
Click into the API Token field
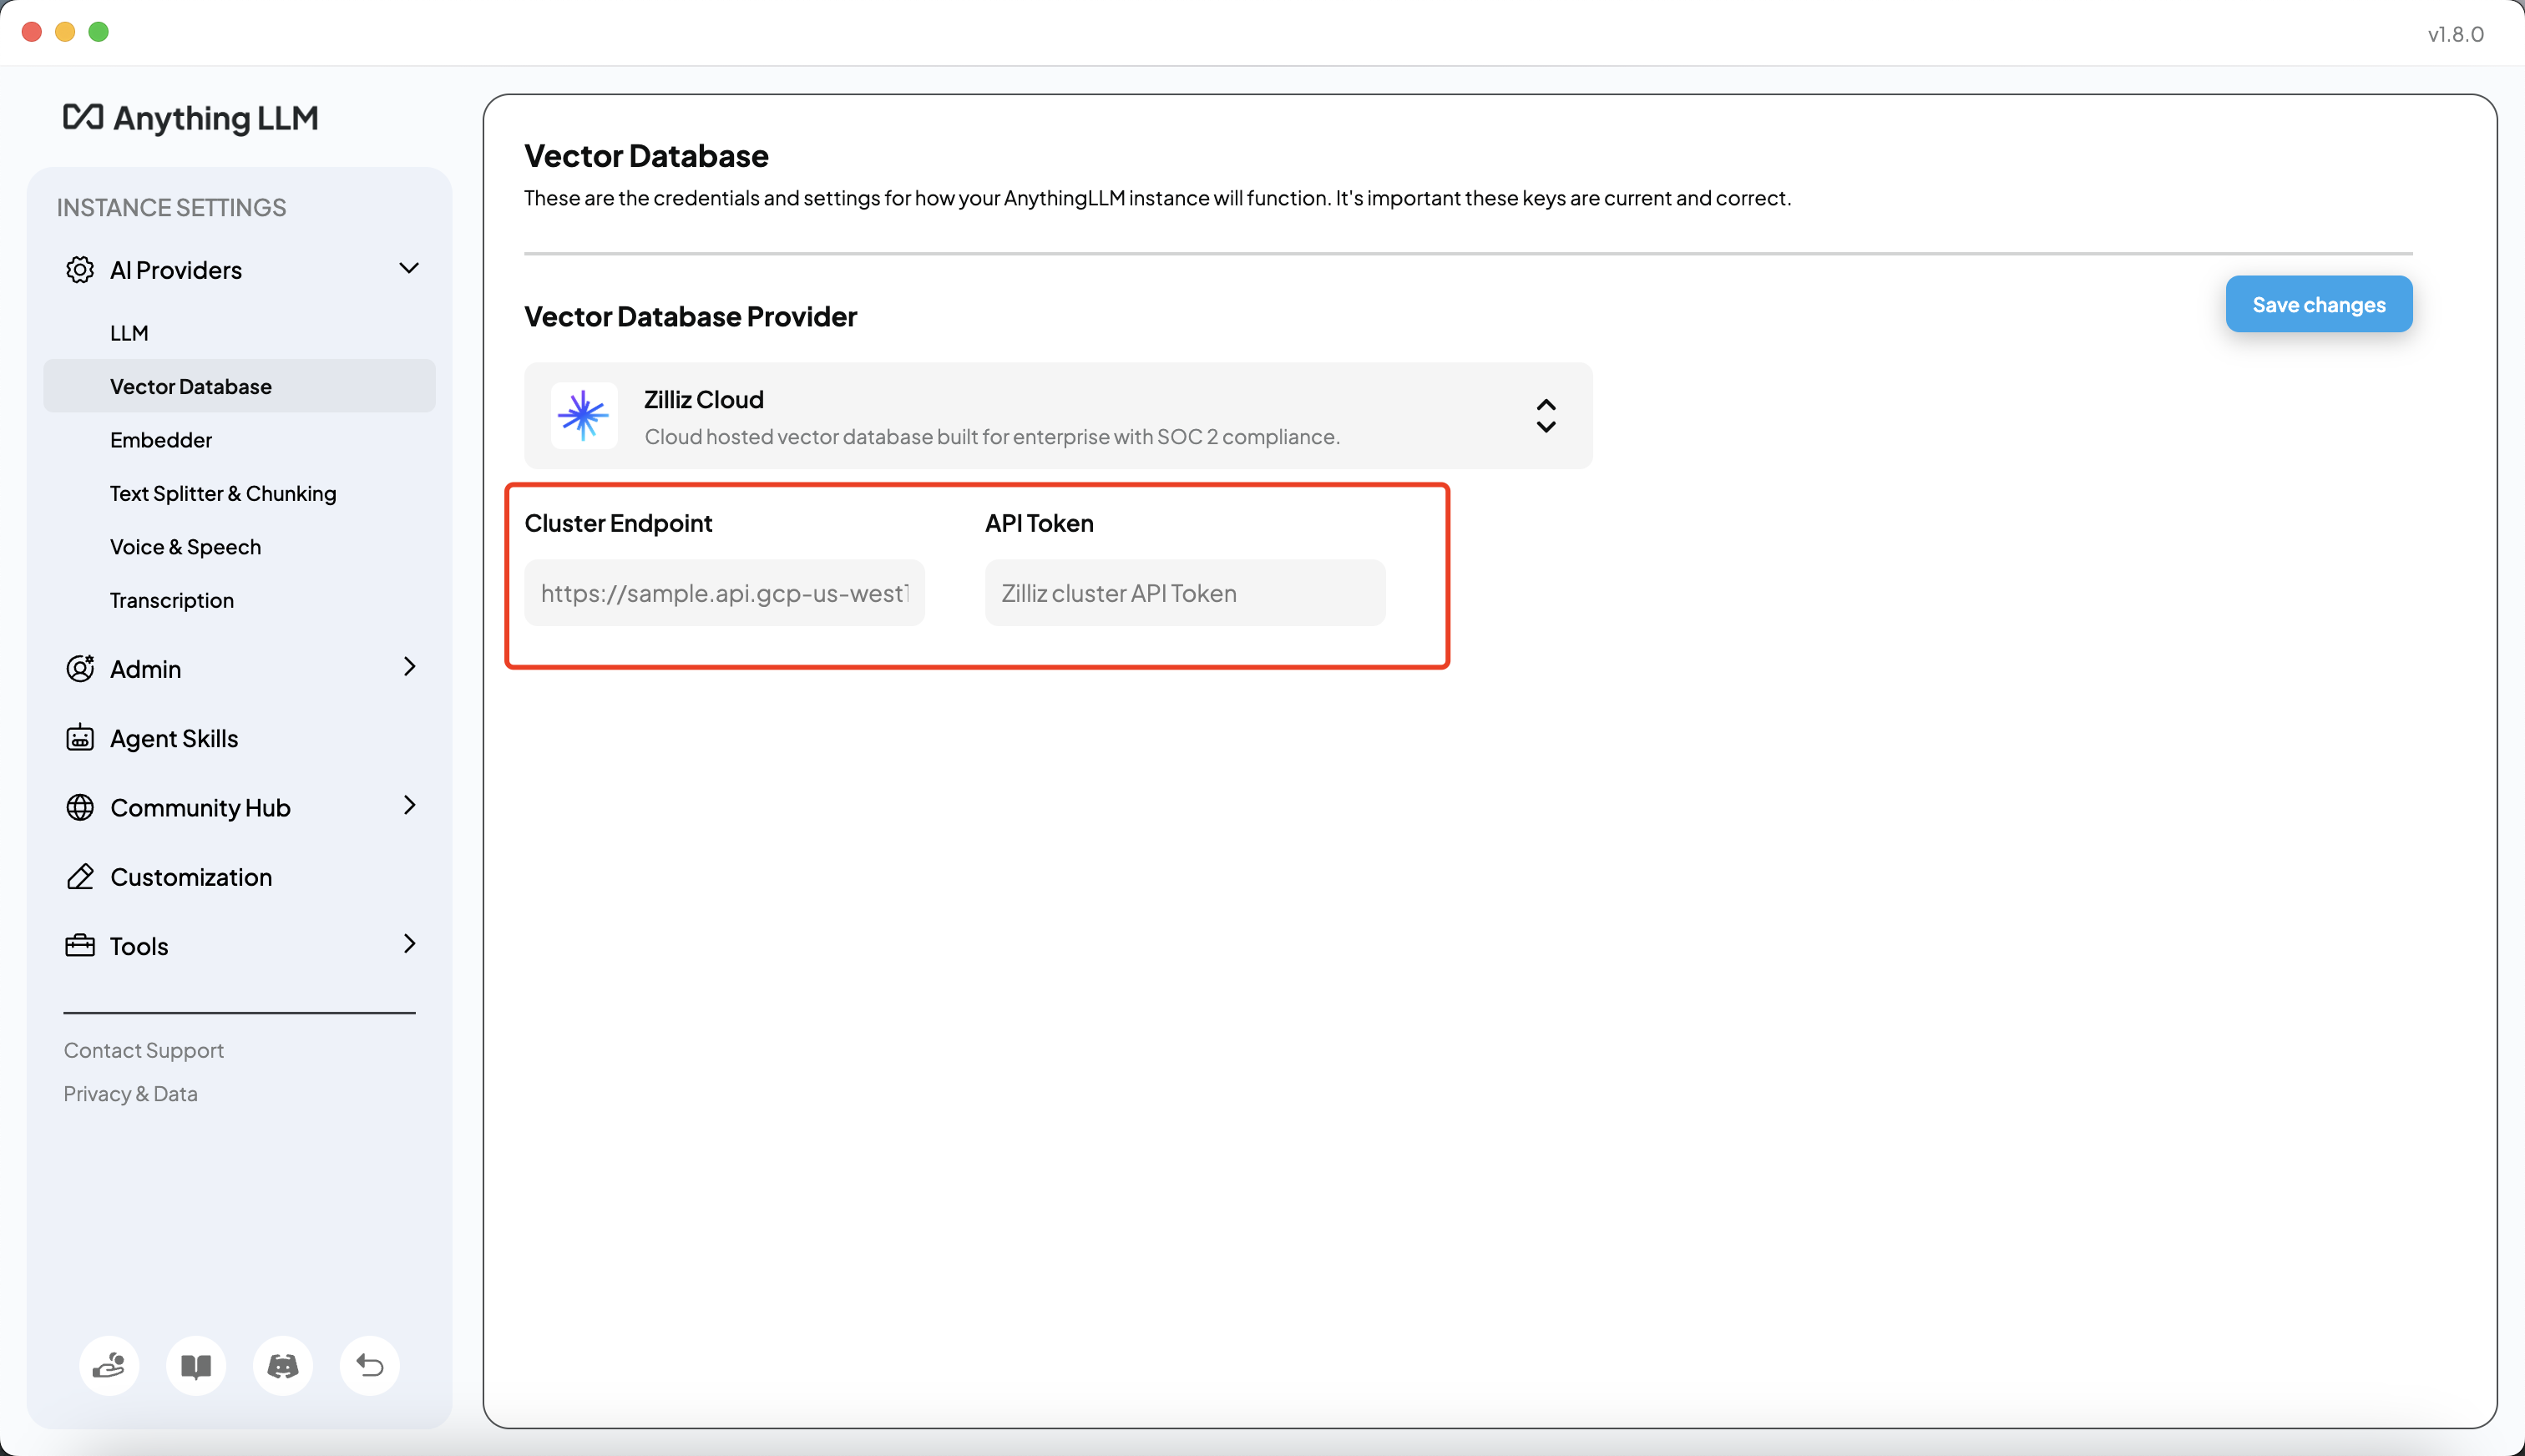[x=1184, y=593]
